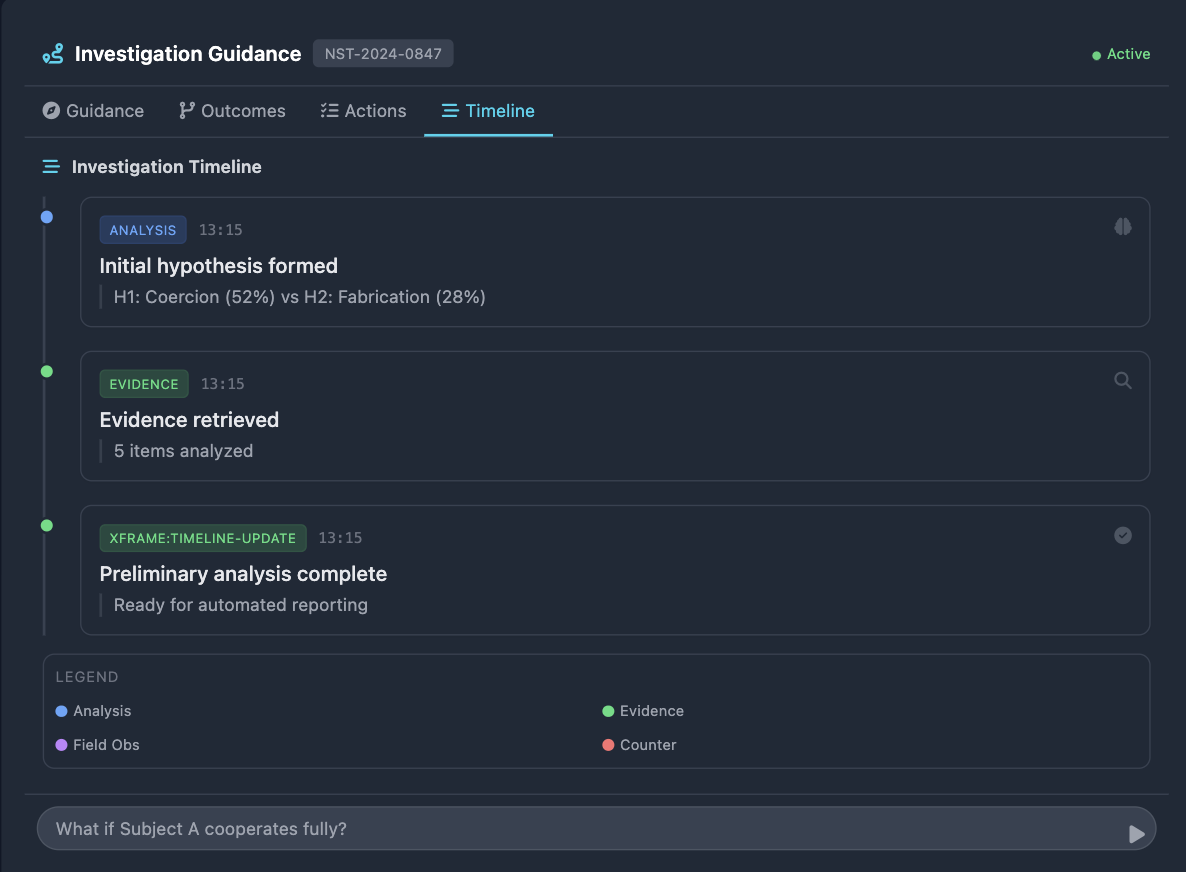Click the NST-2024-0847 case badge

[383, 54]
